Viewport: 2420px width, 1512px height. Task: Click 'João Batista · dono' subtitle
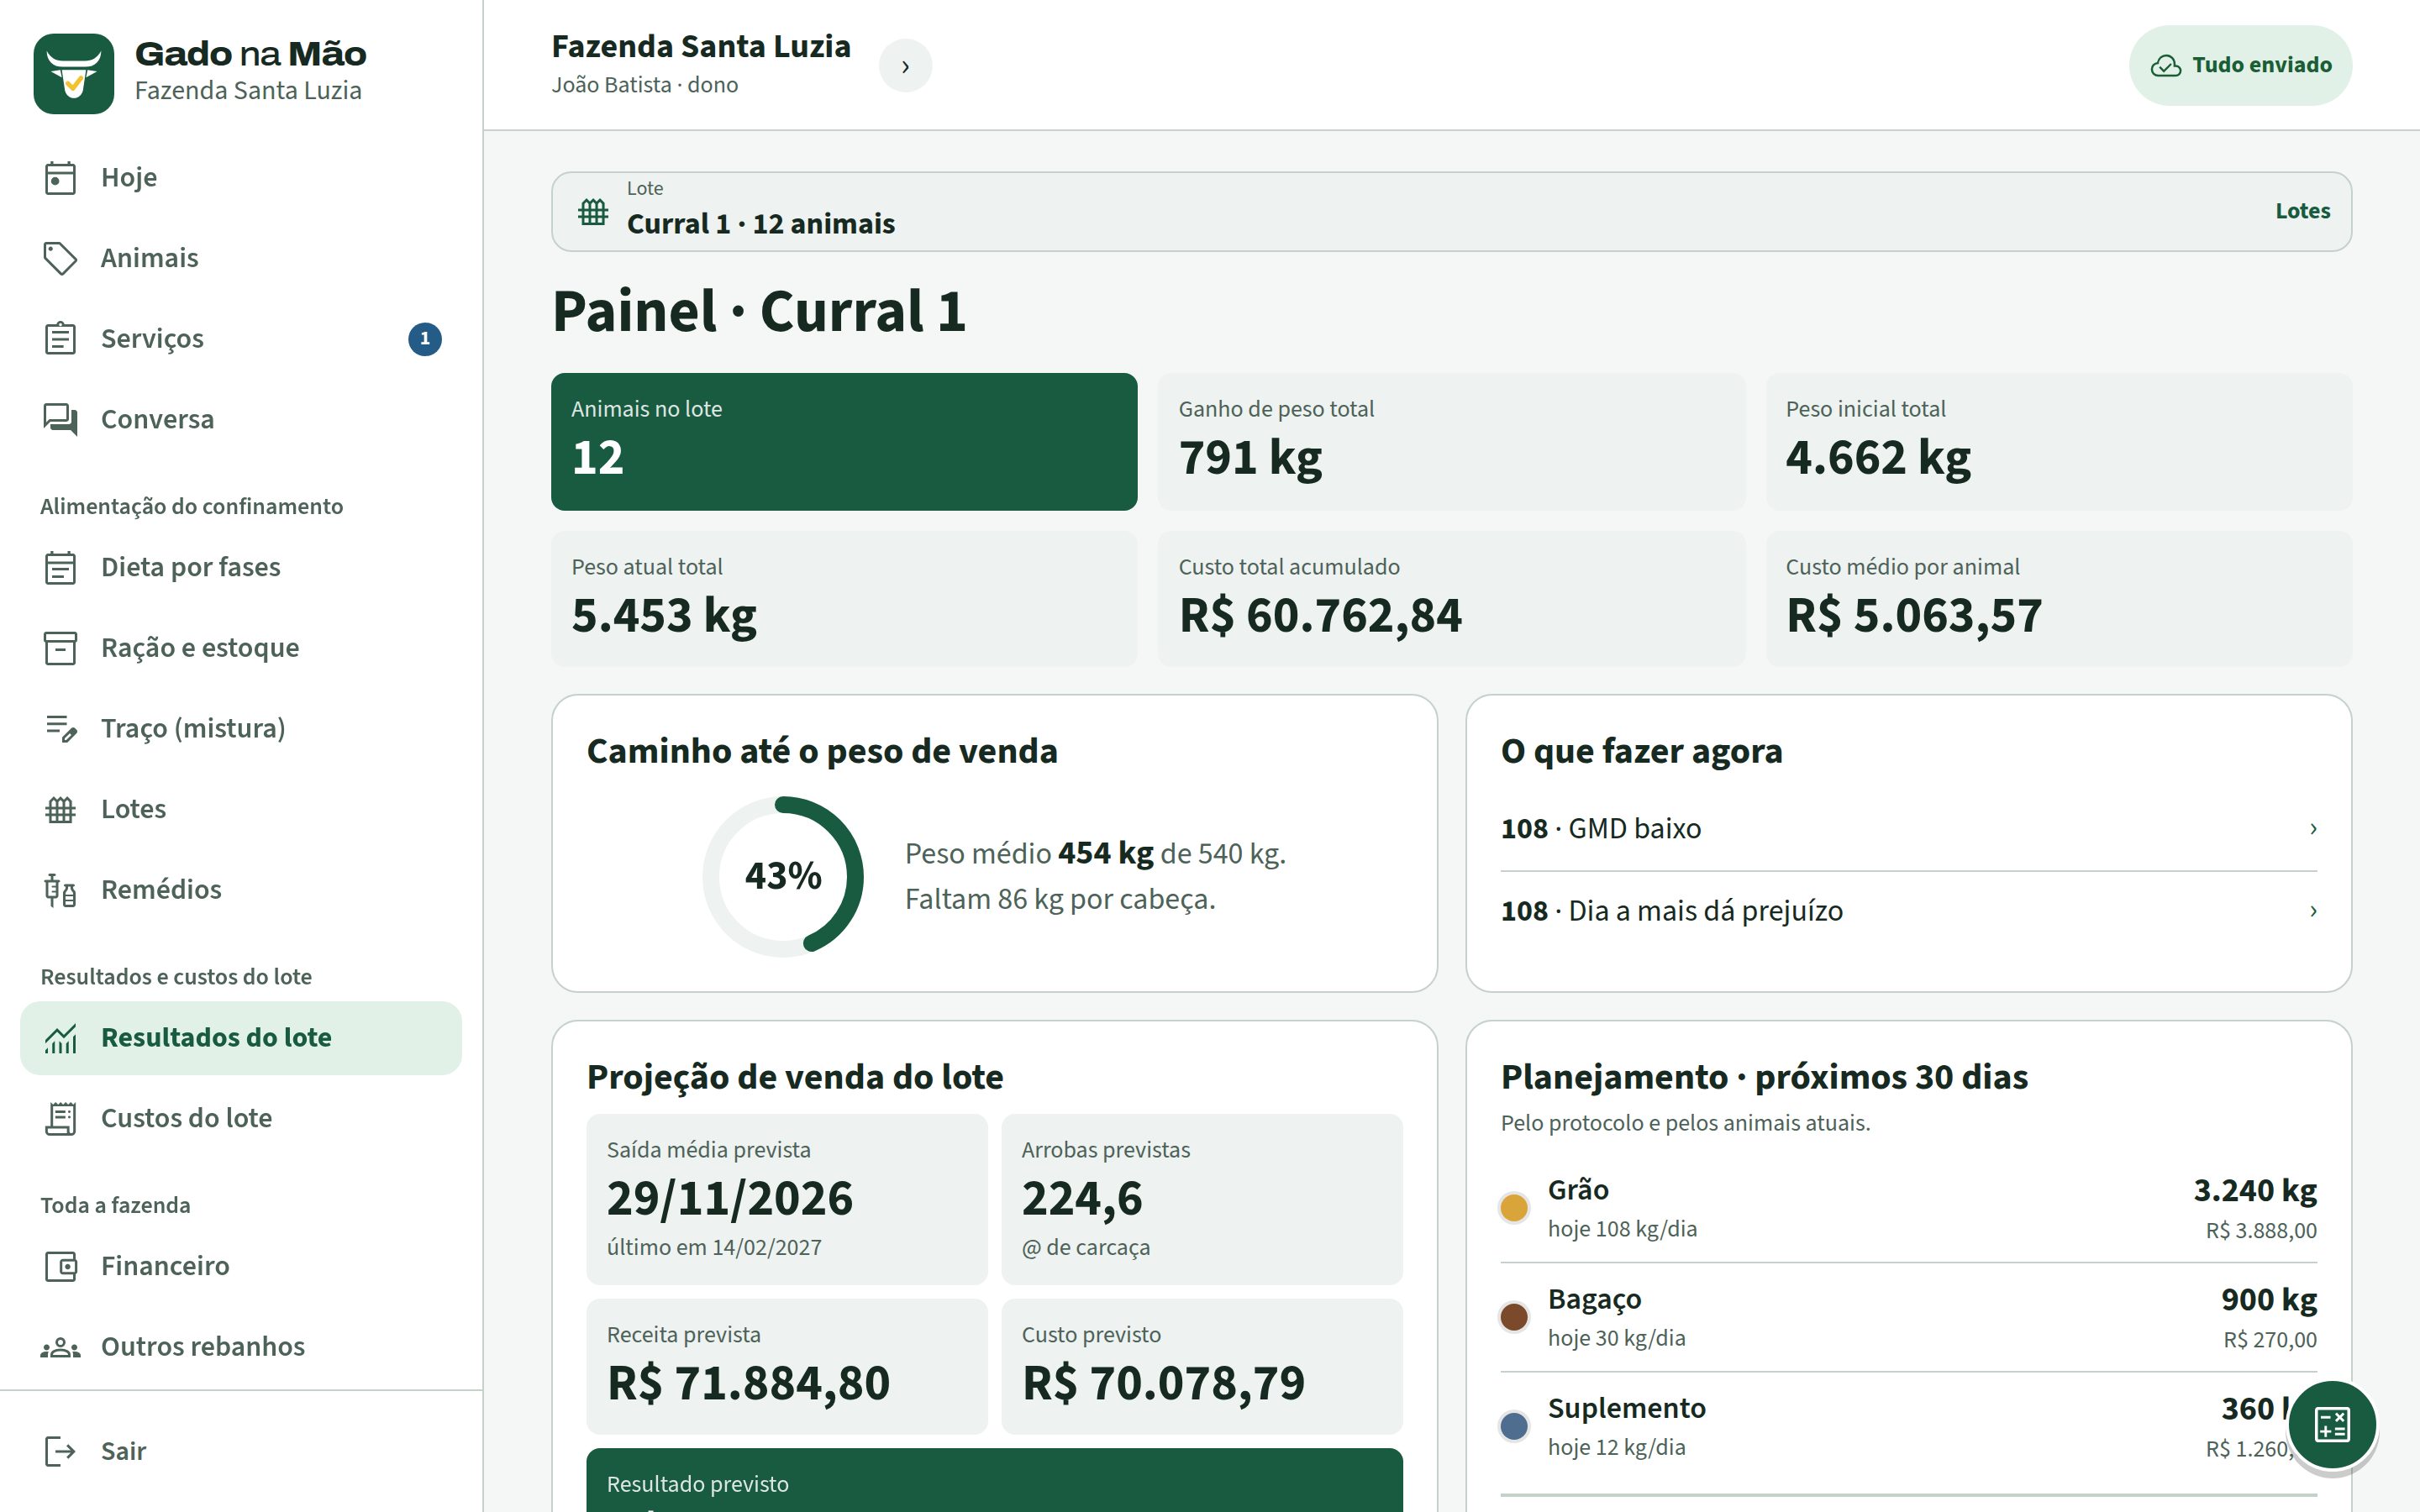[x=645, y=85]
